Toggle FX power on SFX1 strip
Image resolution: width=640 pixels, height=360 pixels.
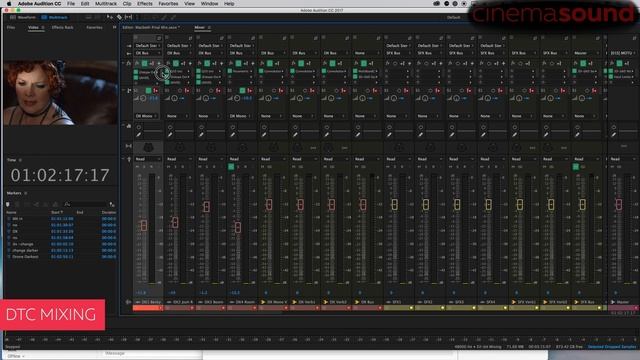395,63
